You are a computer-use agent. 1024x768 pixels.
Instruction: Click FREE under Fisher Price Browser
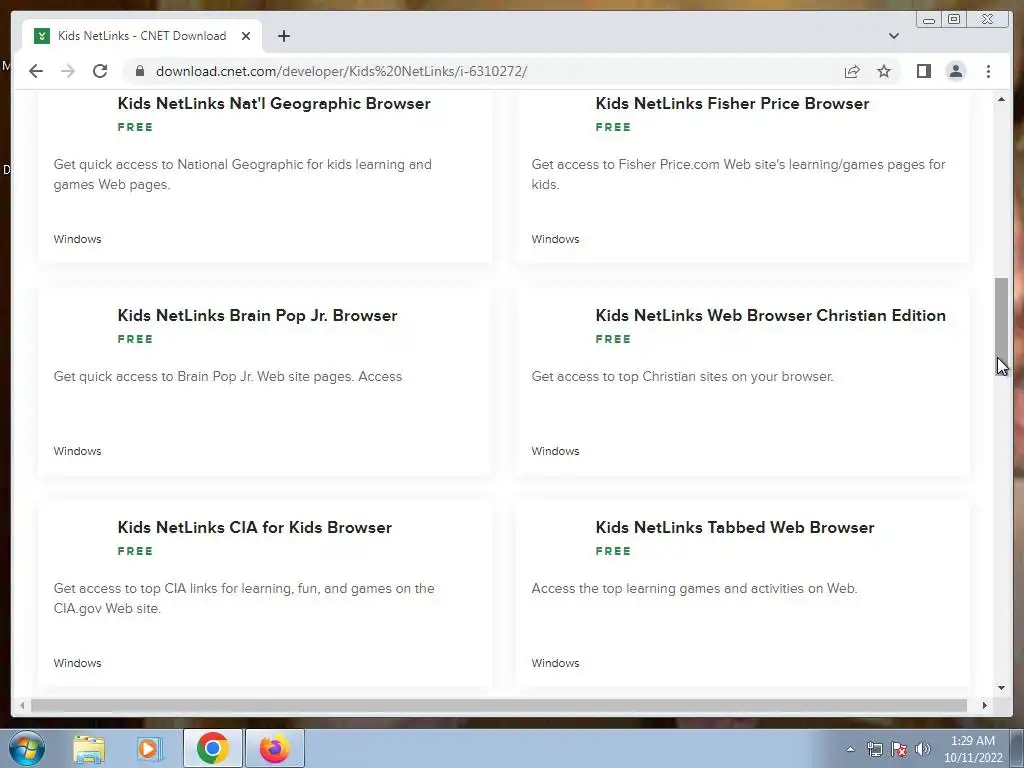point(613,127)
